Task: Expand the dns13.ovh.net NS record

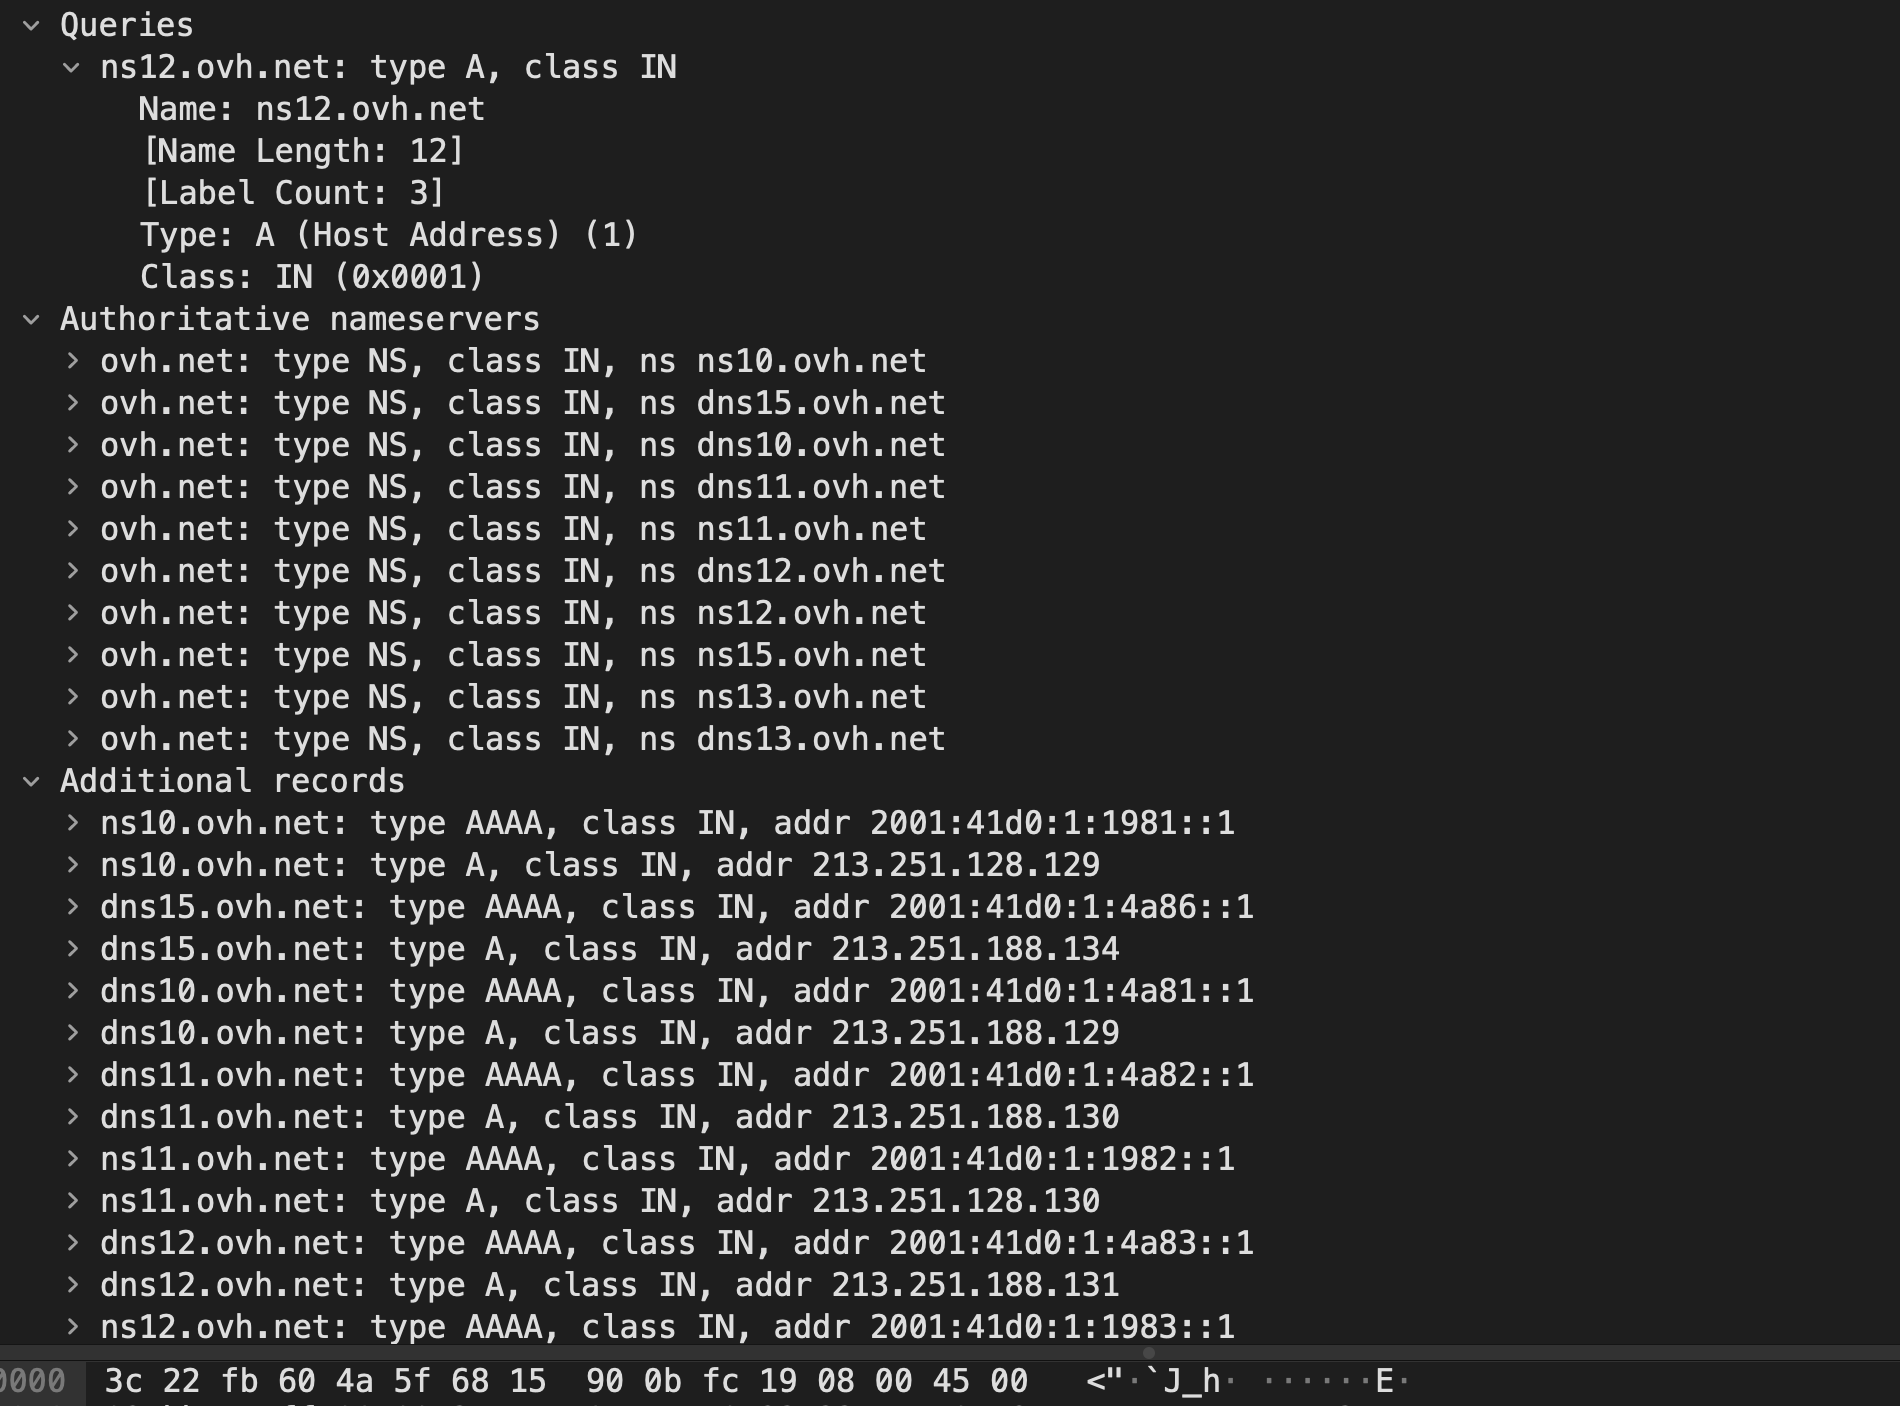Action: tap(72, 739)
